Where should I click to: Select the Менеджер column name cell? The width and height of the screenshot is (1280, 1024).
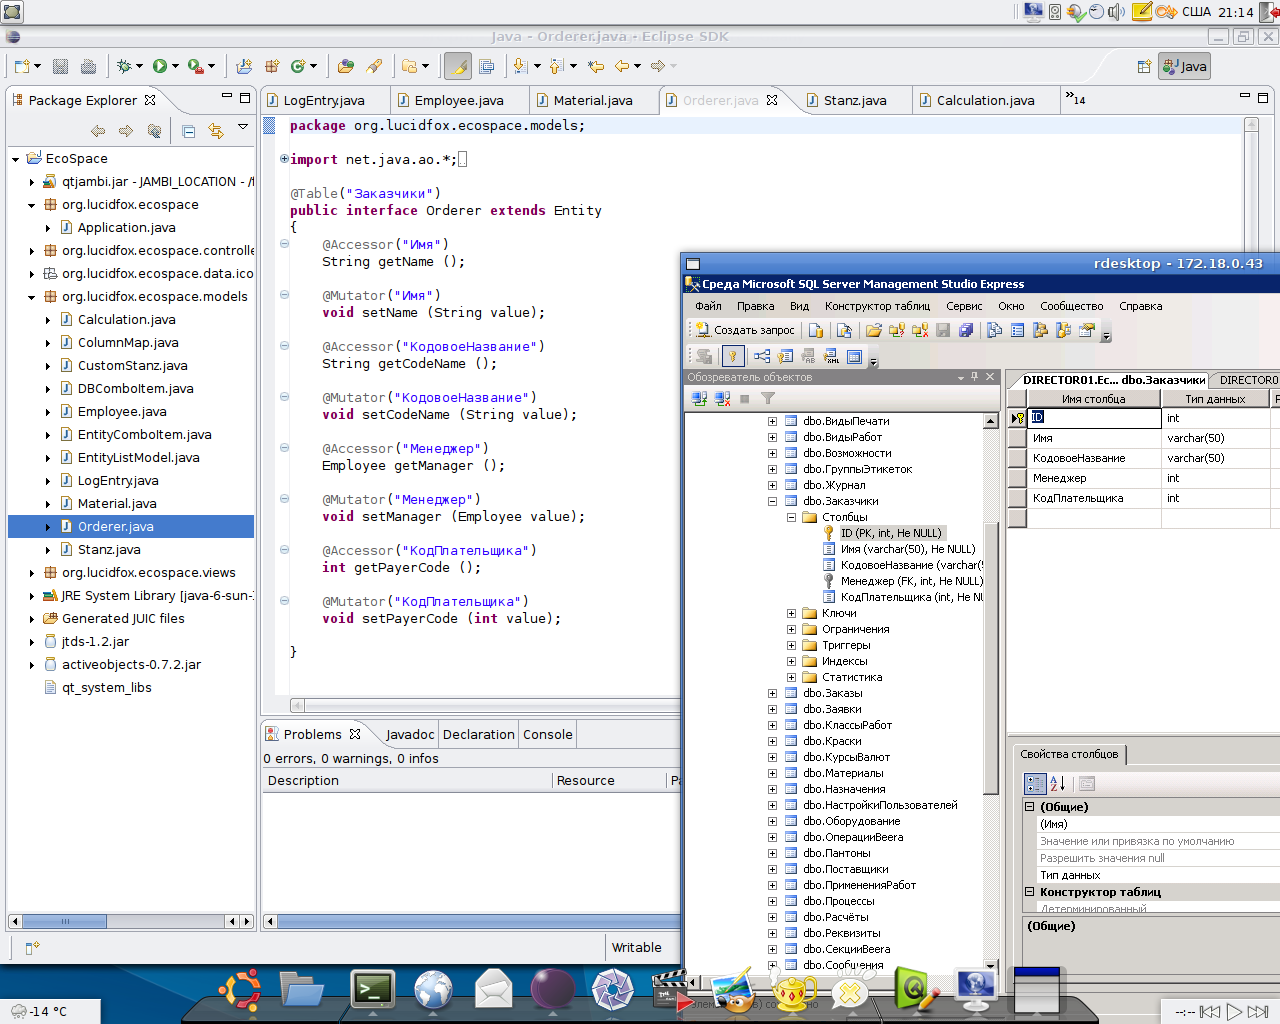tap(1094, 478)
